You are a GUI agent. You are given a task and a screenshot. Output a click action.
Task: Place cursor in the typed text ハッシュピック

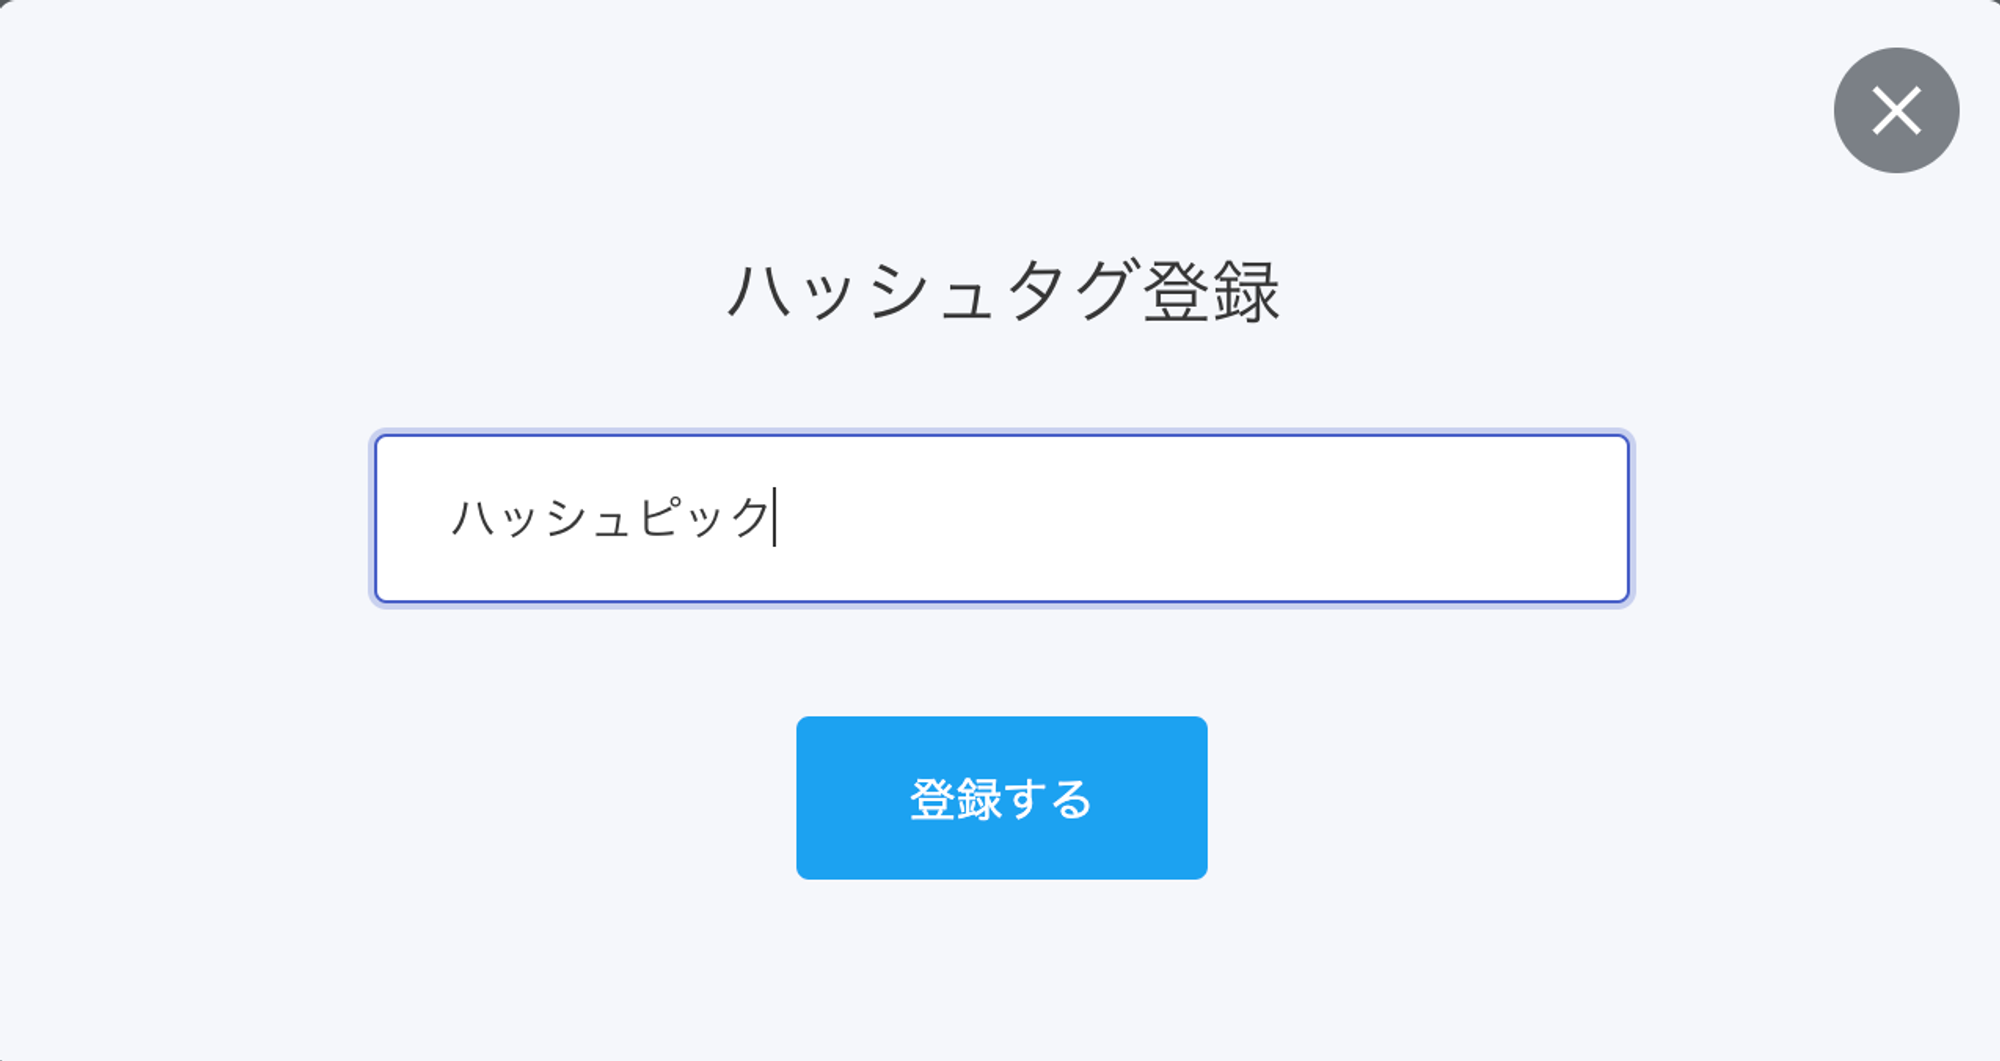coord(610,519)
